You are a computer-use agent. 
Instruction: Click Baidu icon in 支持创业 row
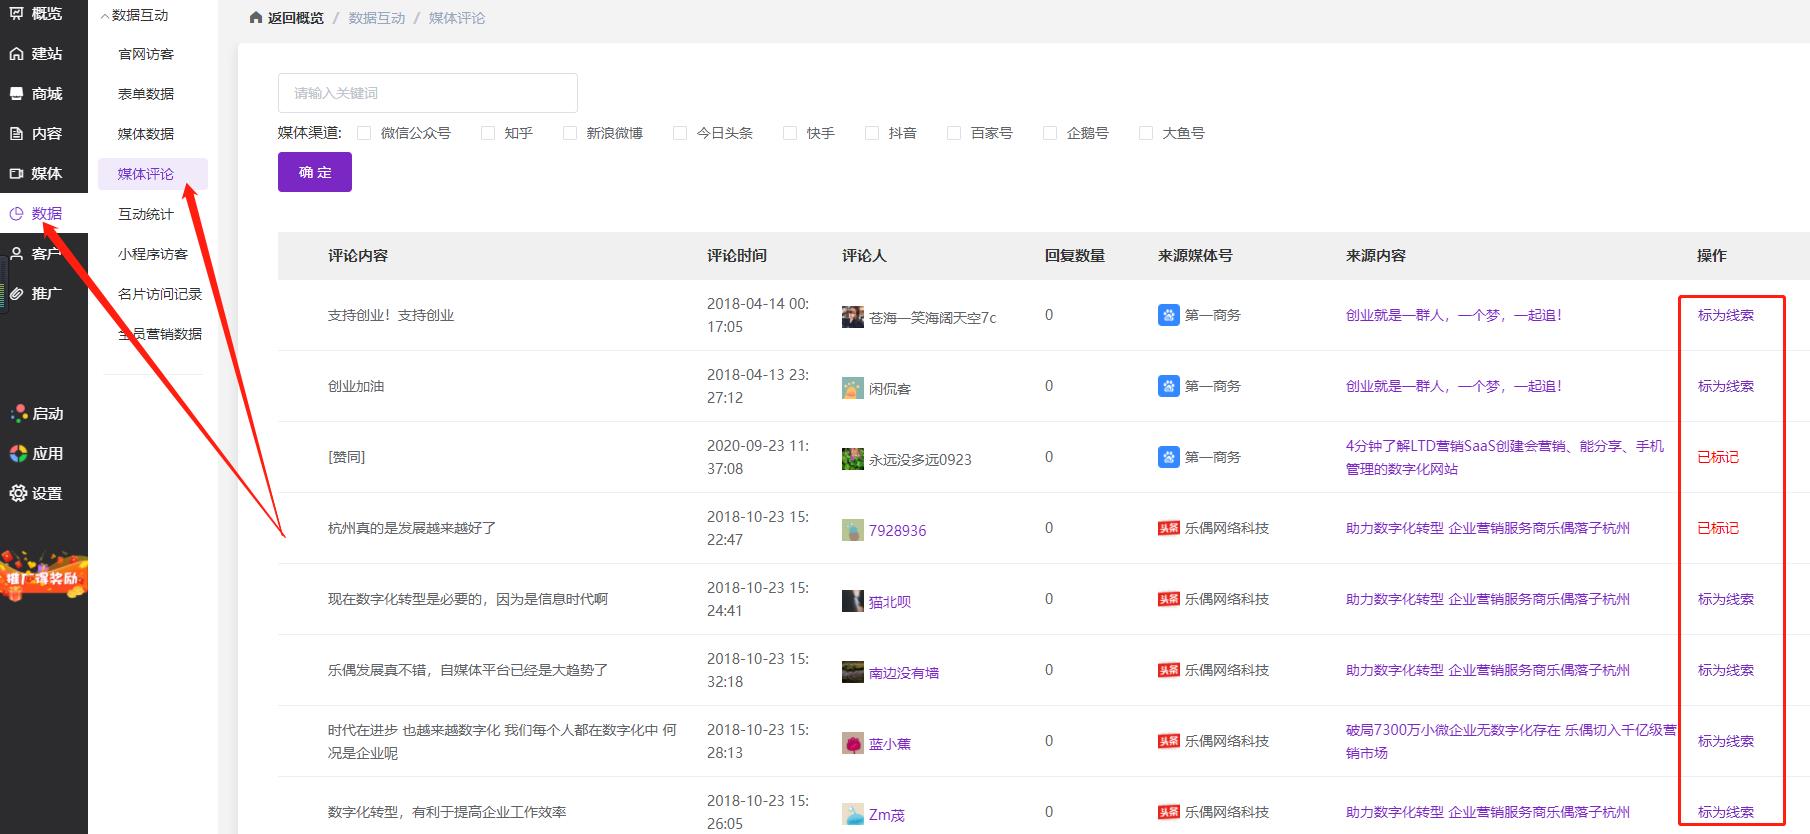pyautogui.click(x=1169, y=316)
